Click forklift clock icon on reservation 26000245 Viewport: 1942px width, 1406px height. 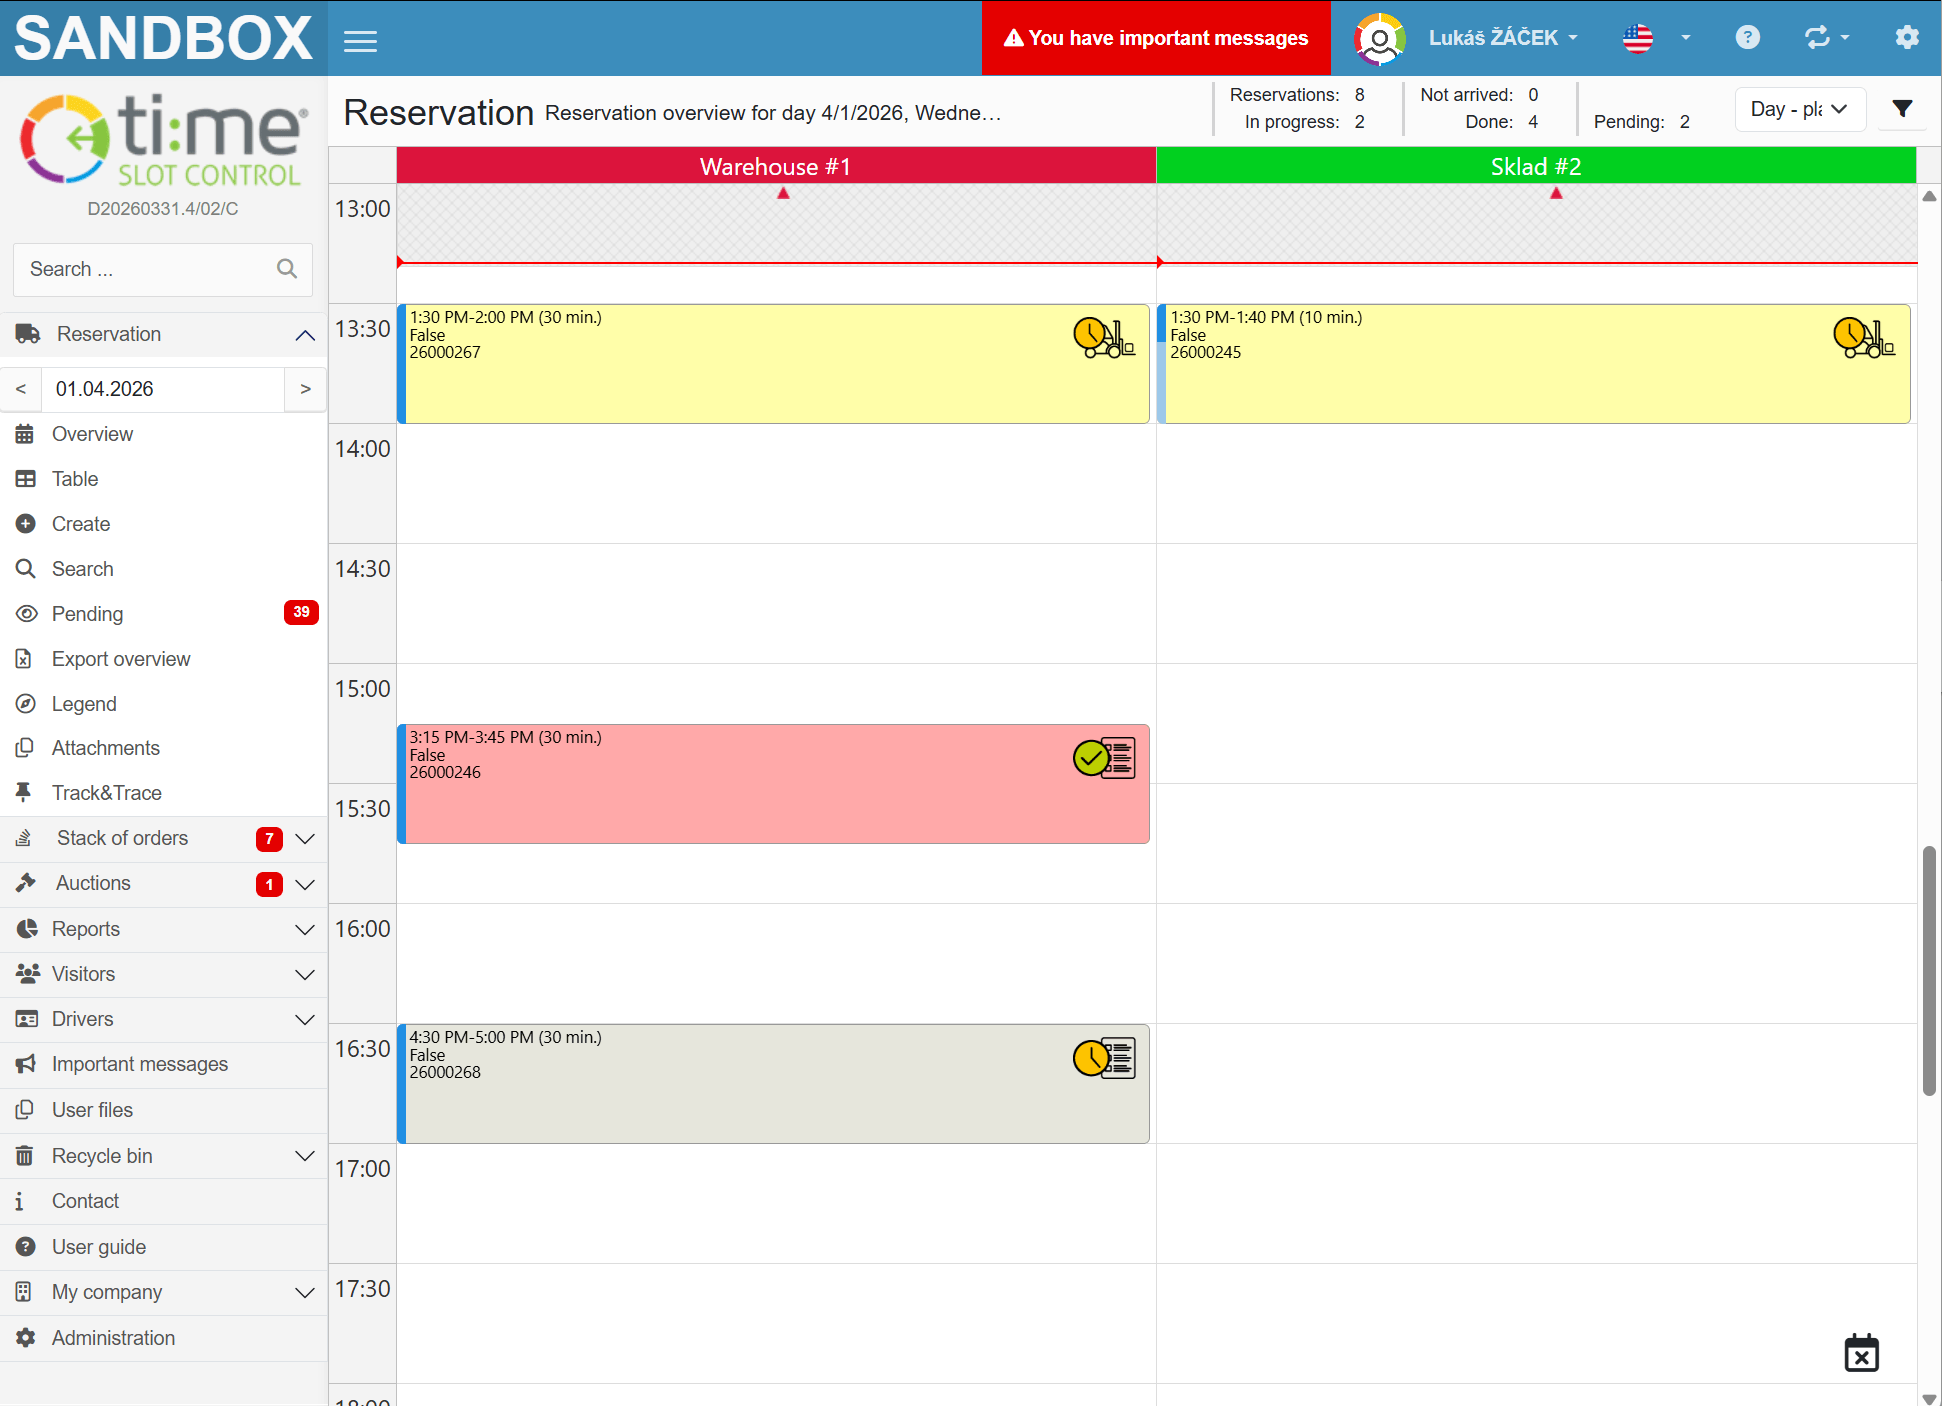[x=1863, y=338]
